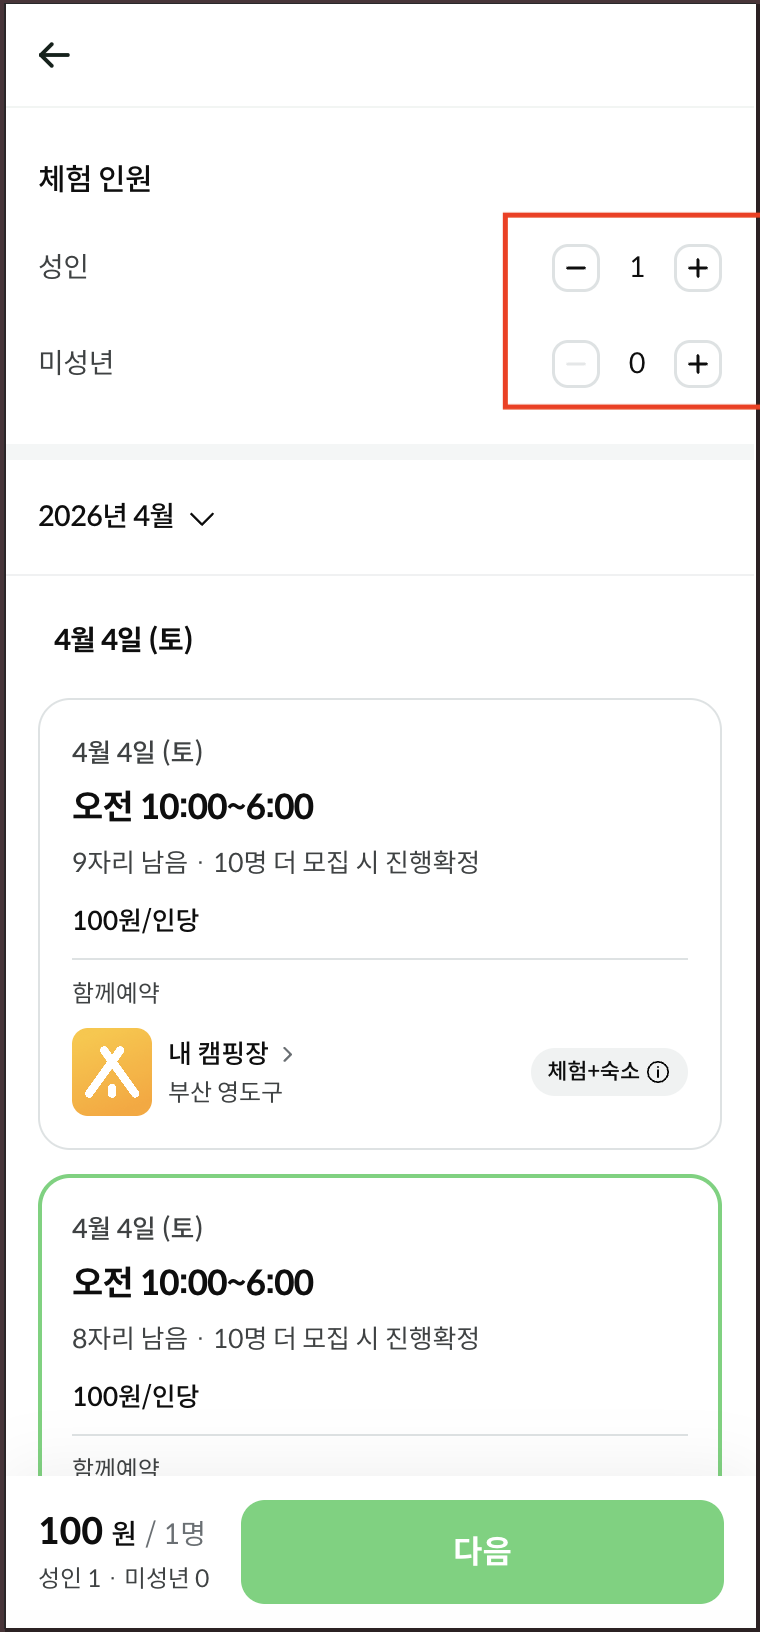Tap the 체험+숙소 badge
The image size is (760, 1632).
609,1072
